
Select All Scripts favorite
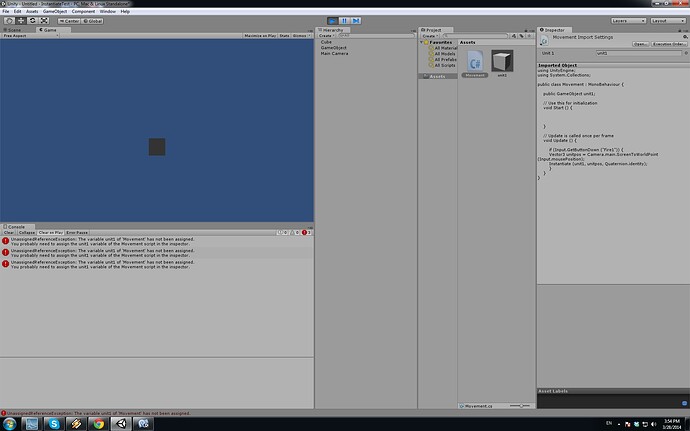tap(442, 65)
